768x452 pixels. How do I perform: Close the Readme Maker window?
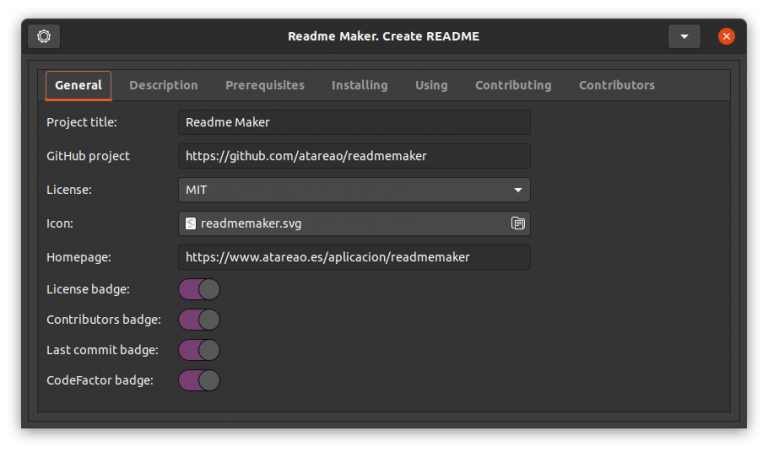click(726, 36)
